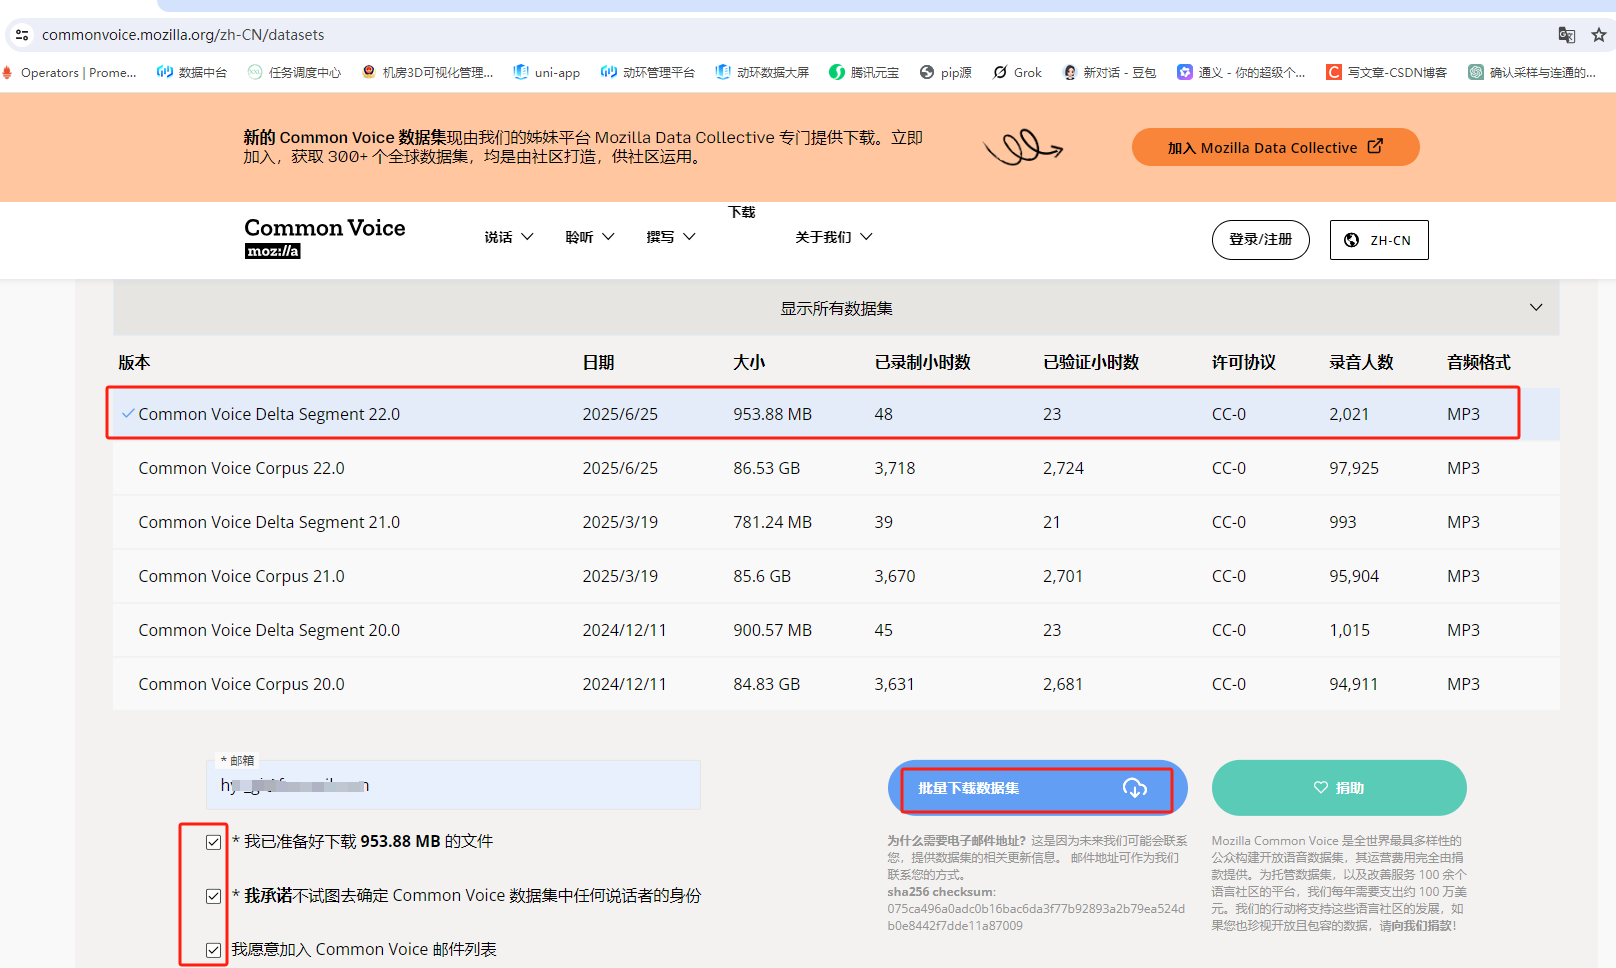The width and height of the screenshot is (1616, 968).
Task: Tick the 我已准备好下载 953.88 MB checkbox
Action: [x=213, y=842]
